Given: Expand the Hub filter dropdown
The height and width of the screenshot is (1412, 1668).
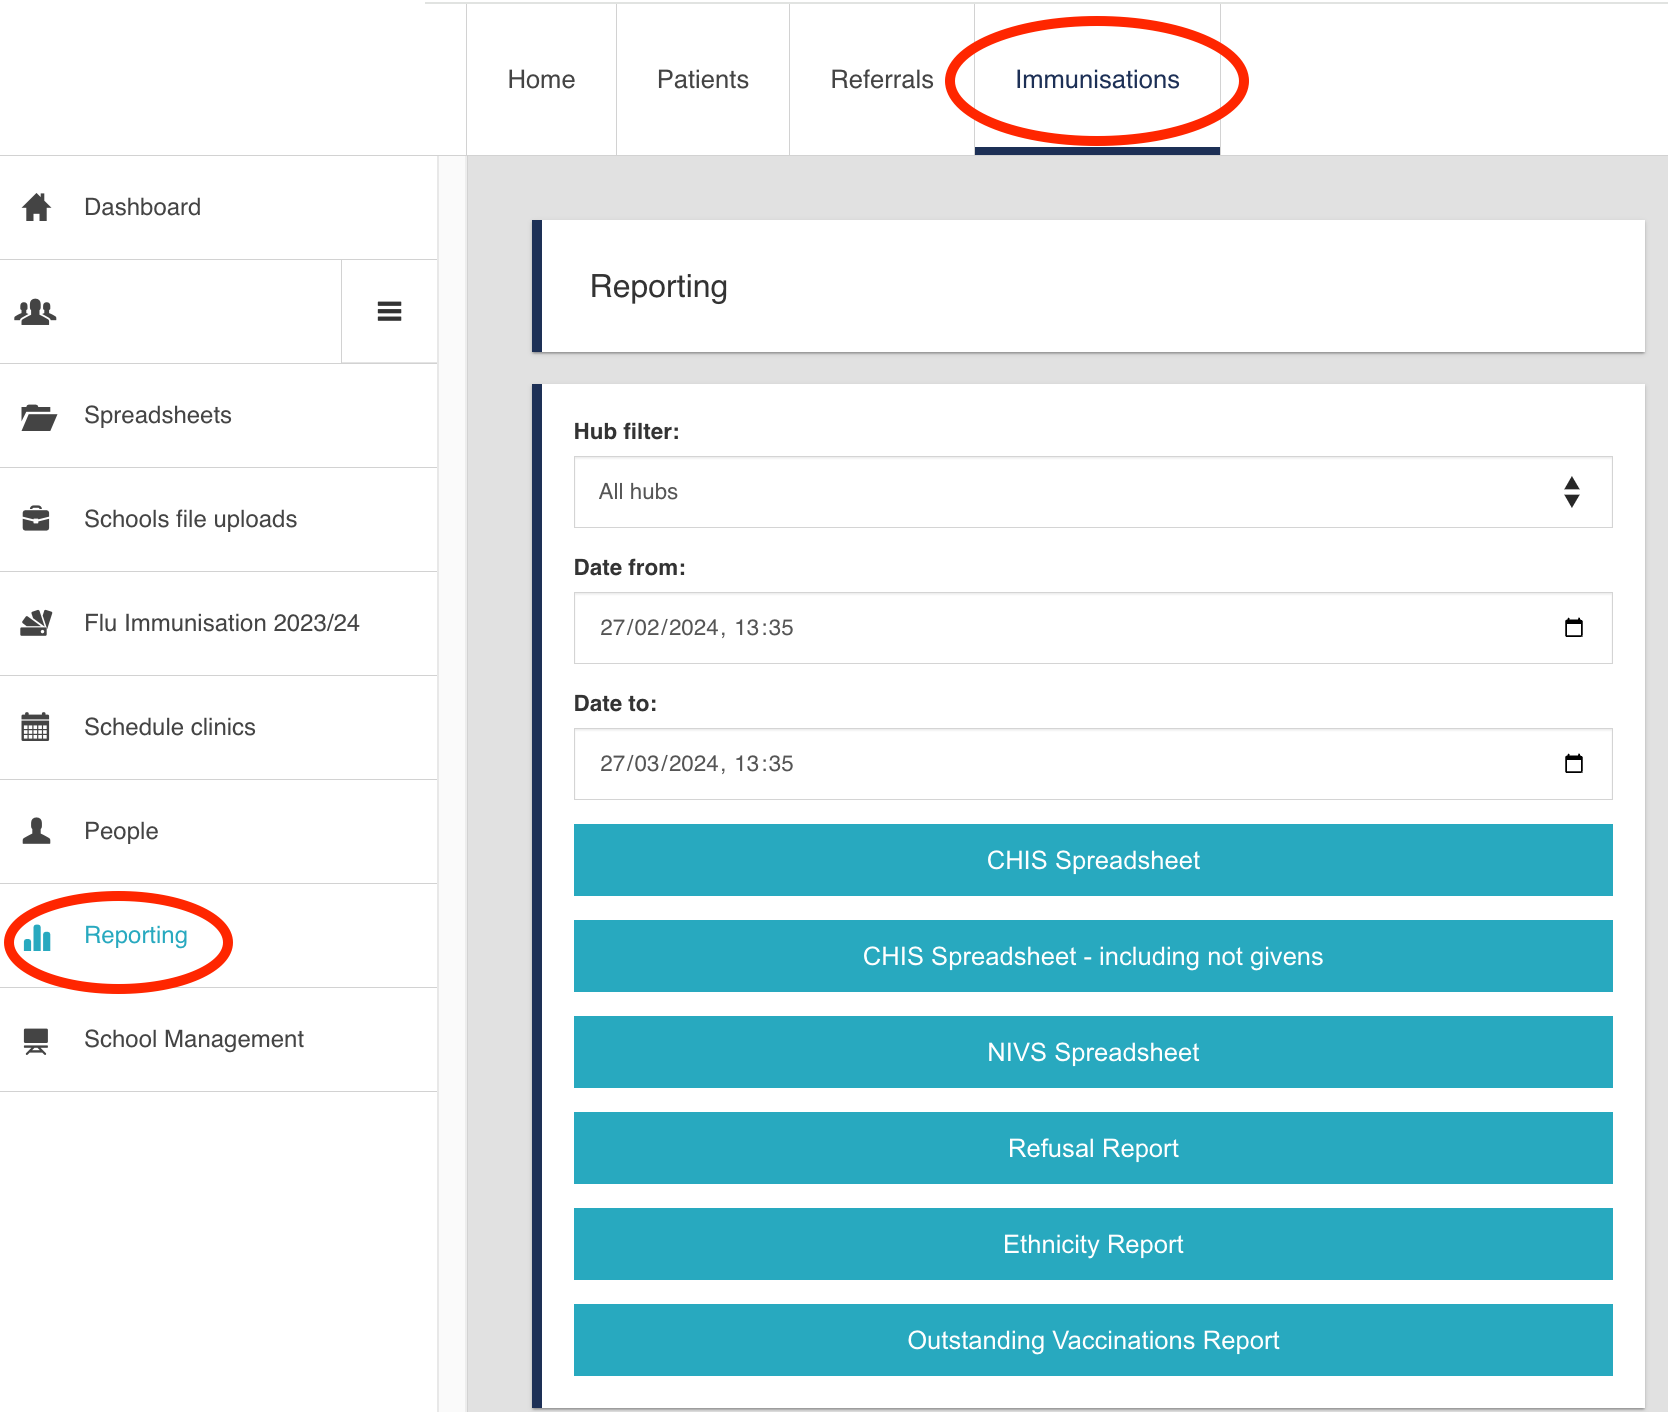Looking at the screenshot, I should 1092,492.
